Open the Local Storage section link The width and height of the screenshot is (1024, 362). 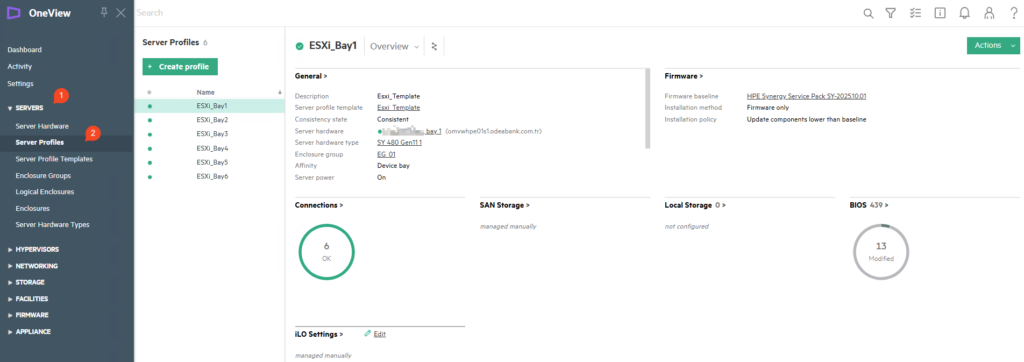click(x=695, y=205)
